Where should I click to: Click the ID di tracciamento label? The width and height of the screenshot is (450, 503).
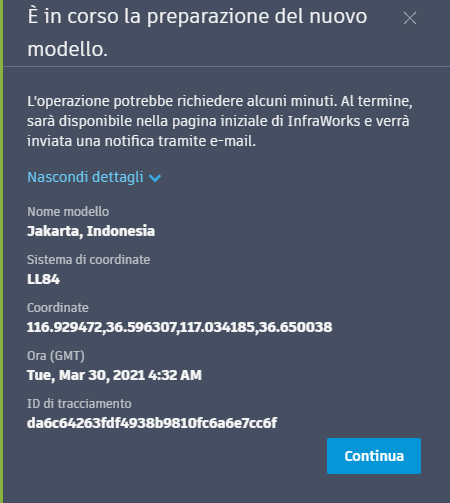pos(79,404)
